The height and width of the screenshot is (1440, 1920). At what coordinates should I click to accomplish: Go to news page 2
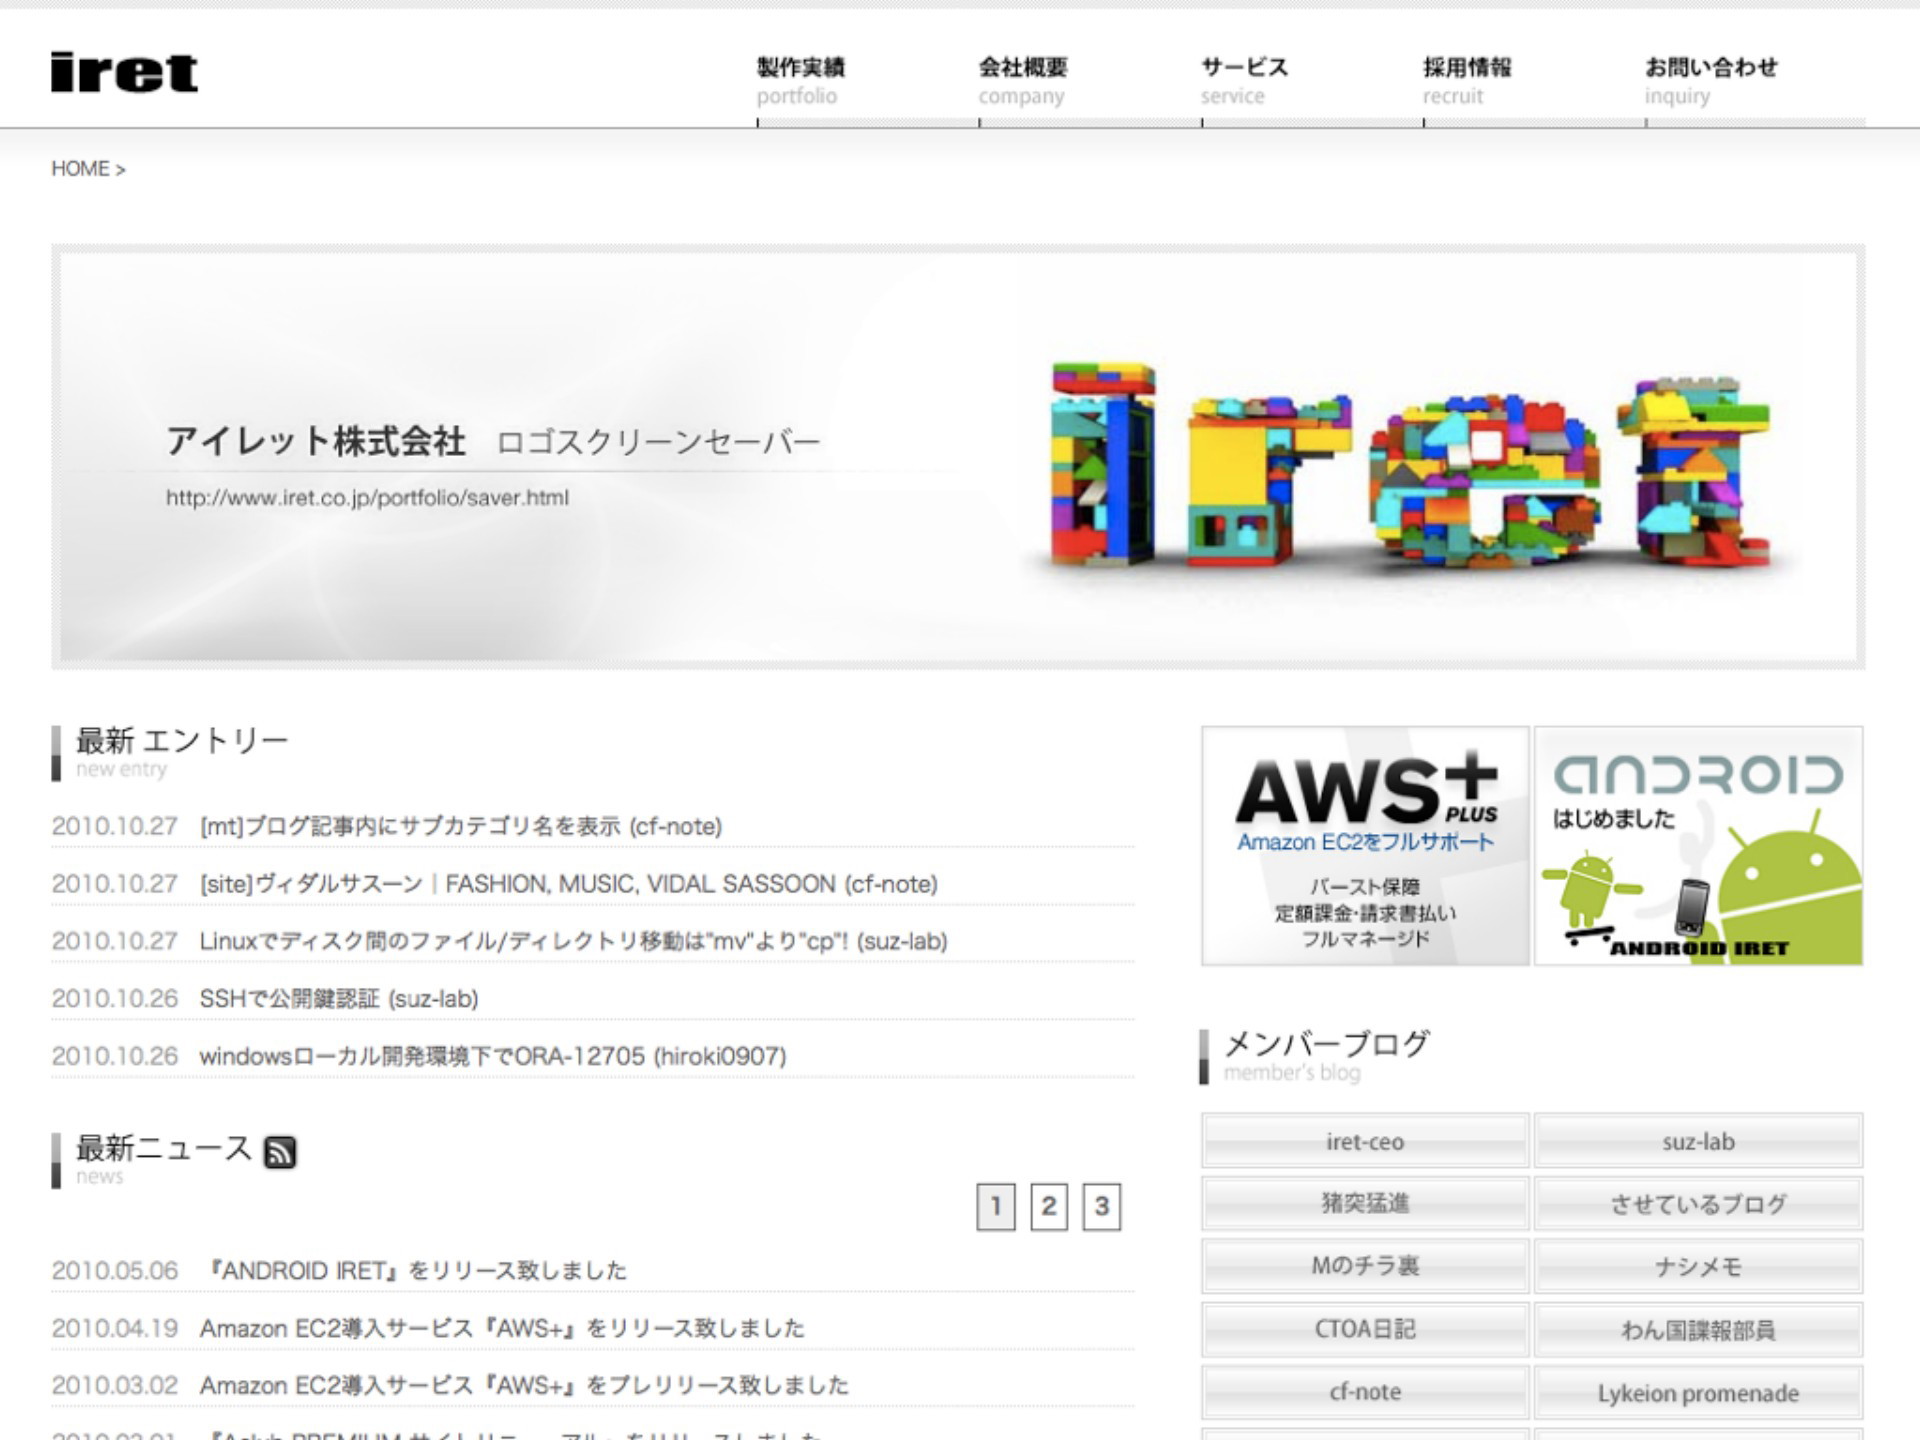[1049, 1207]
